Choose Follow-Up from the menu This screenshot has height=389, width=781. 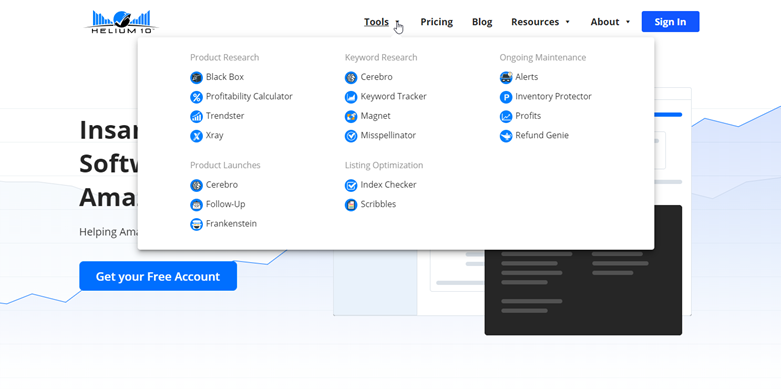pos(226,204)
